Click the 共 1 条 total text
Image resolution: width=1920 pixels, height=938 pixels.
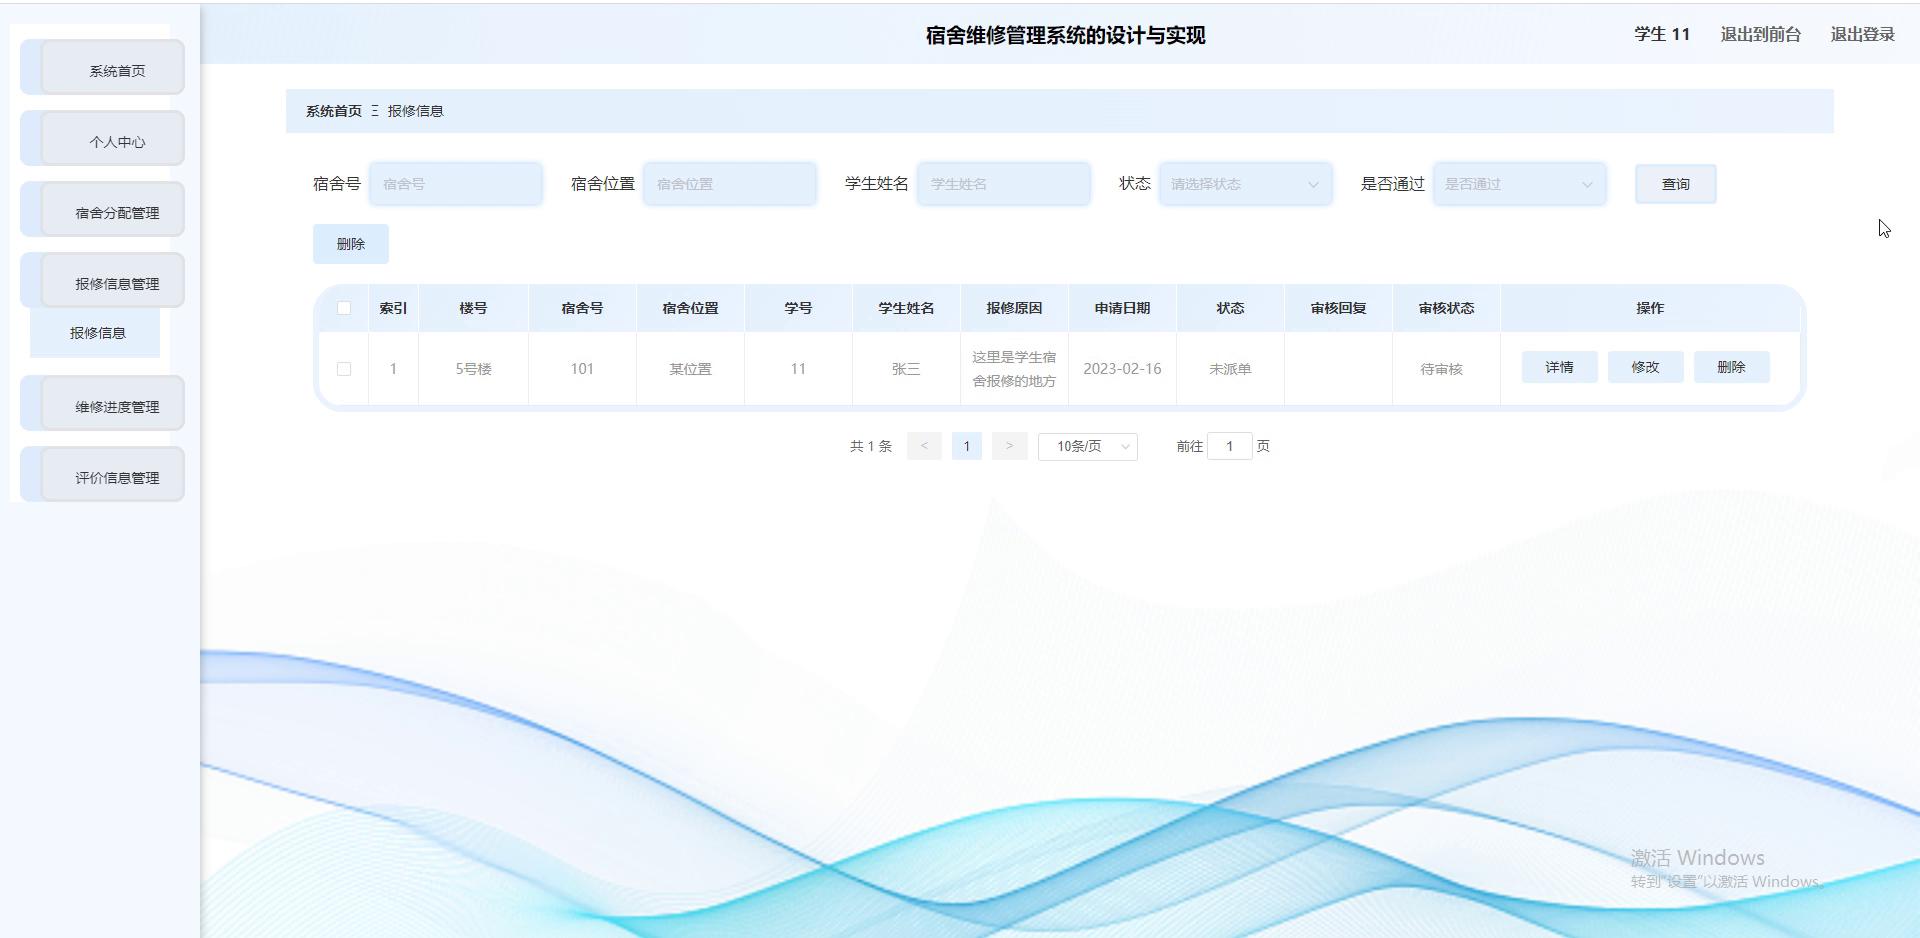pyautogui.click(x=871, y=446)
